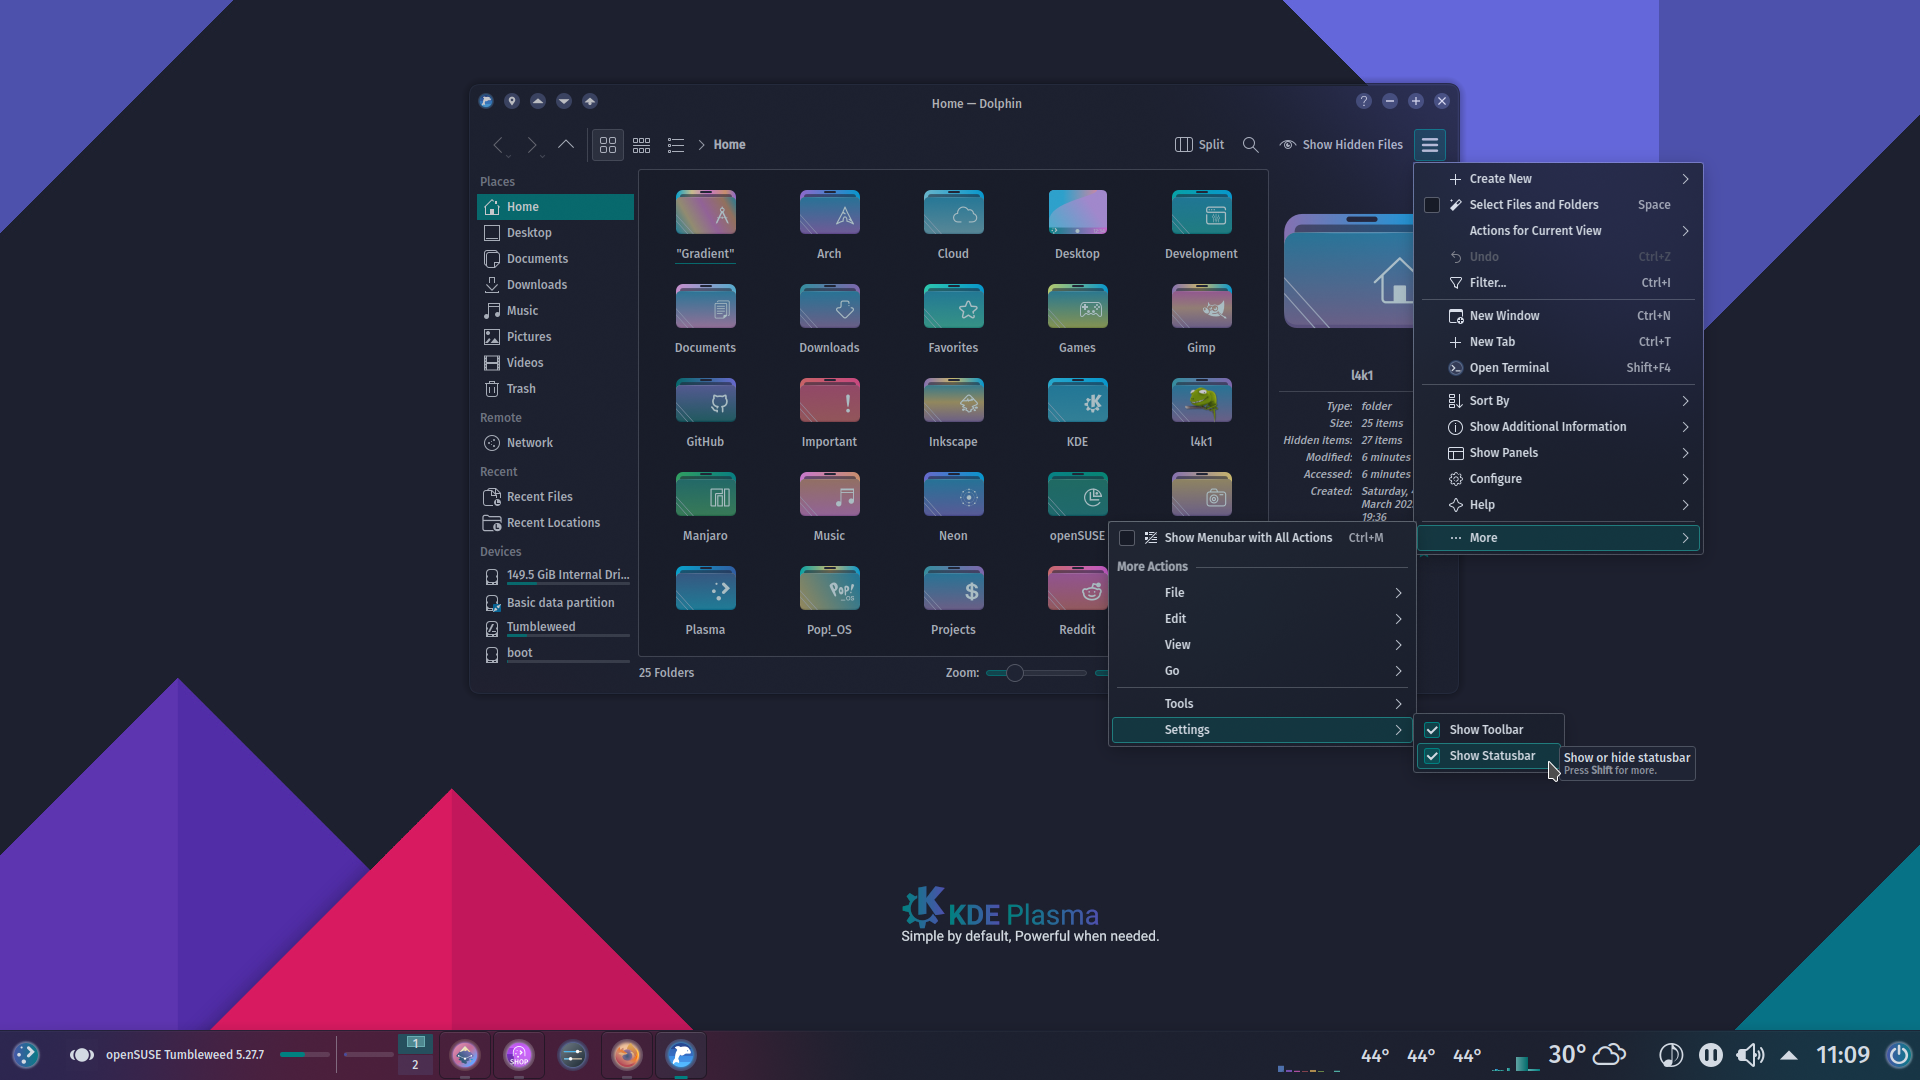Viewport: 1920px width, 1080px height.
Task: Open the Go submenu entry
Action: [1262, 671]
